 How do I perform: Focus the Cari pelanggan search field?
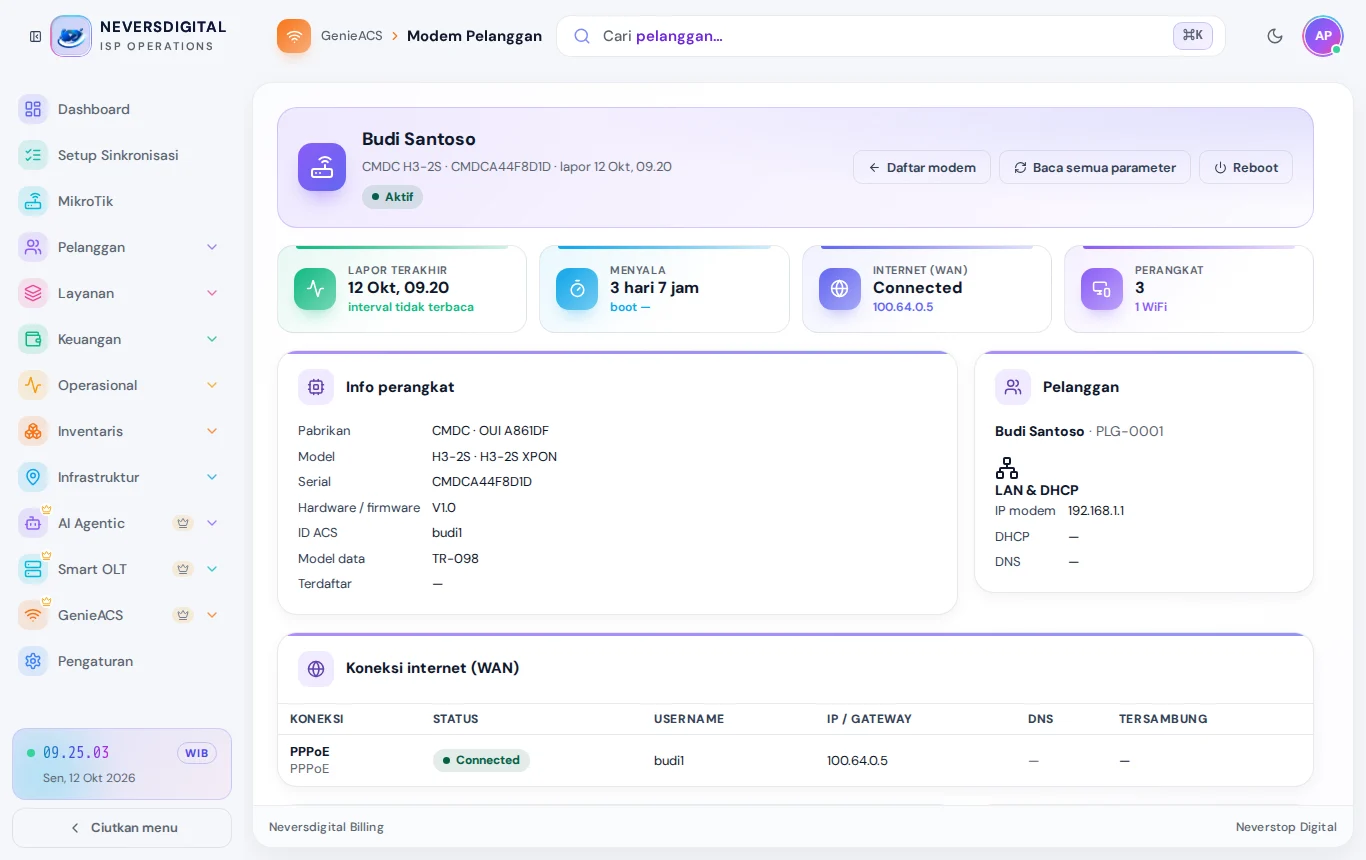pos(891,36)
